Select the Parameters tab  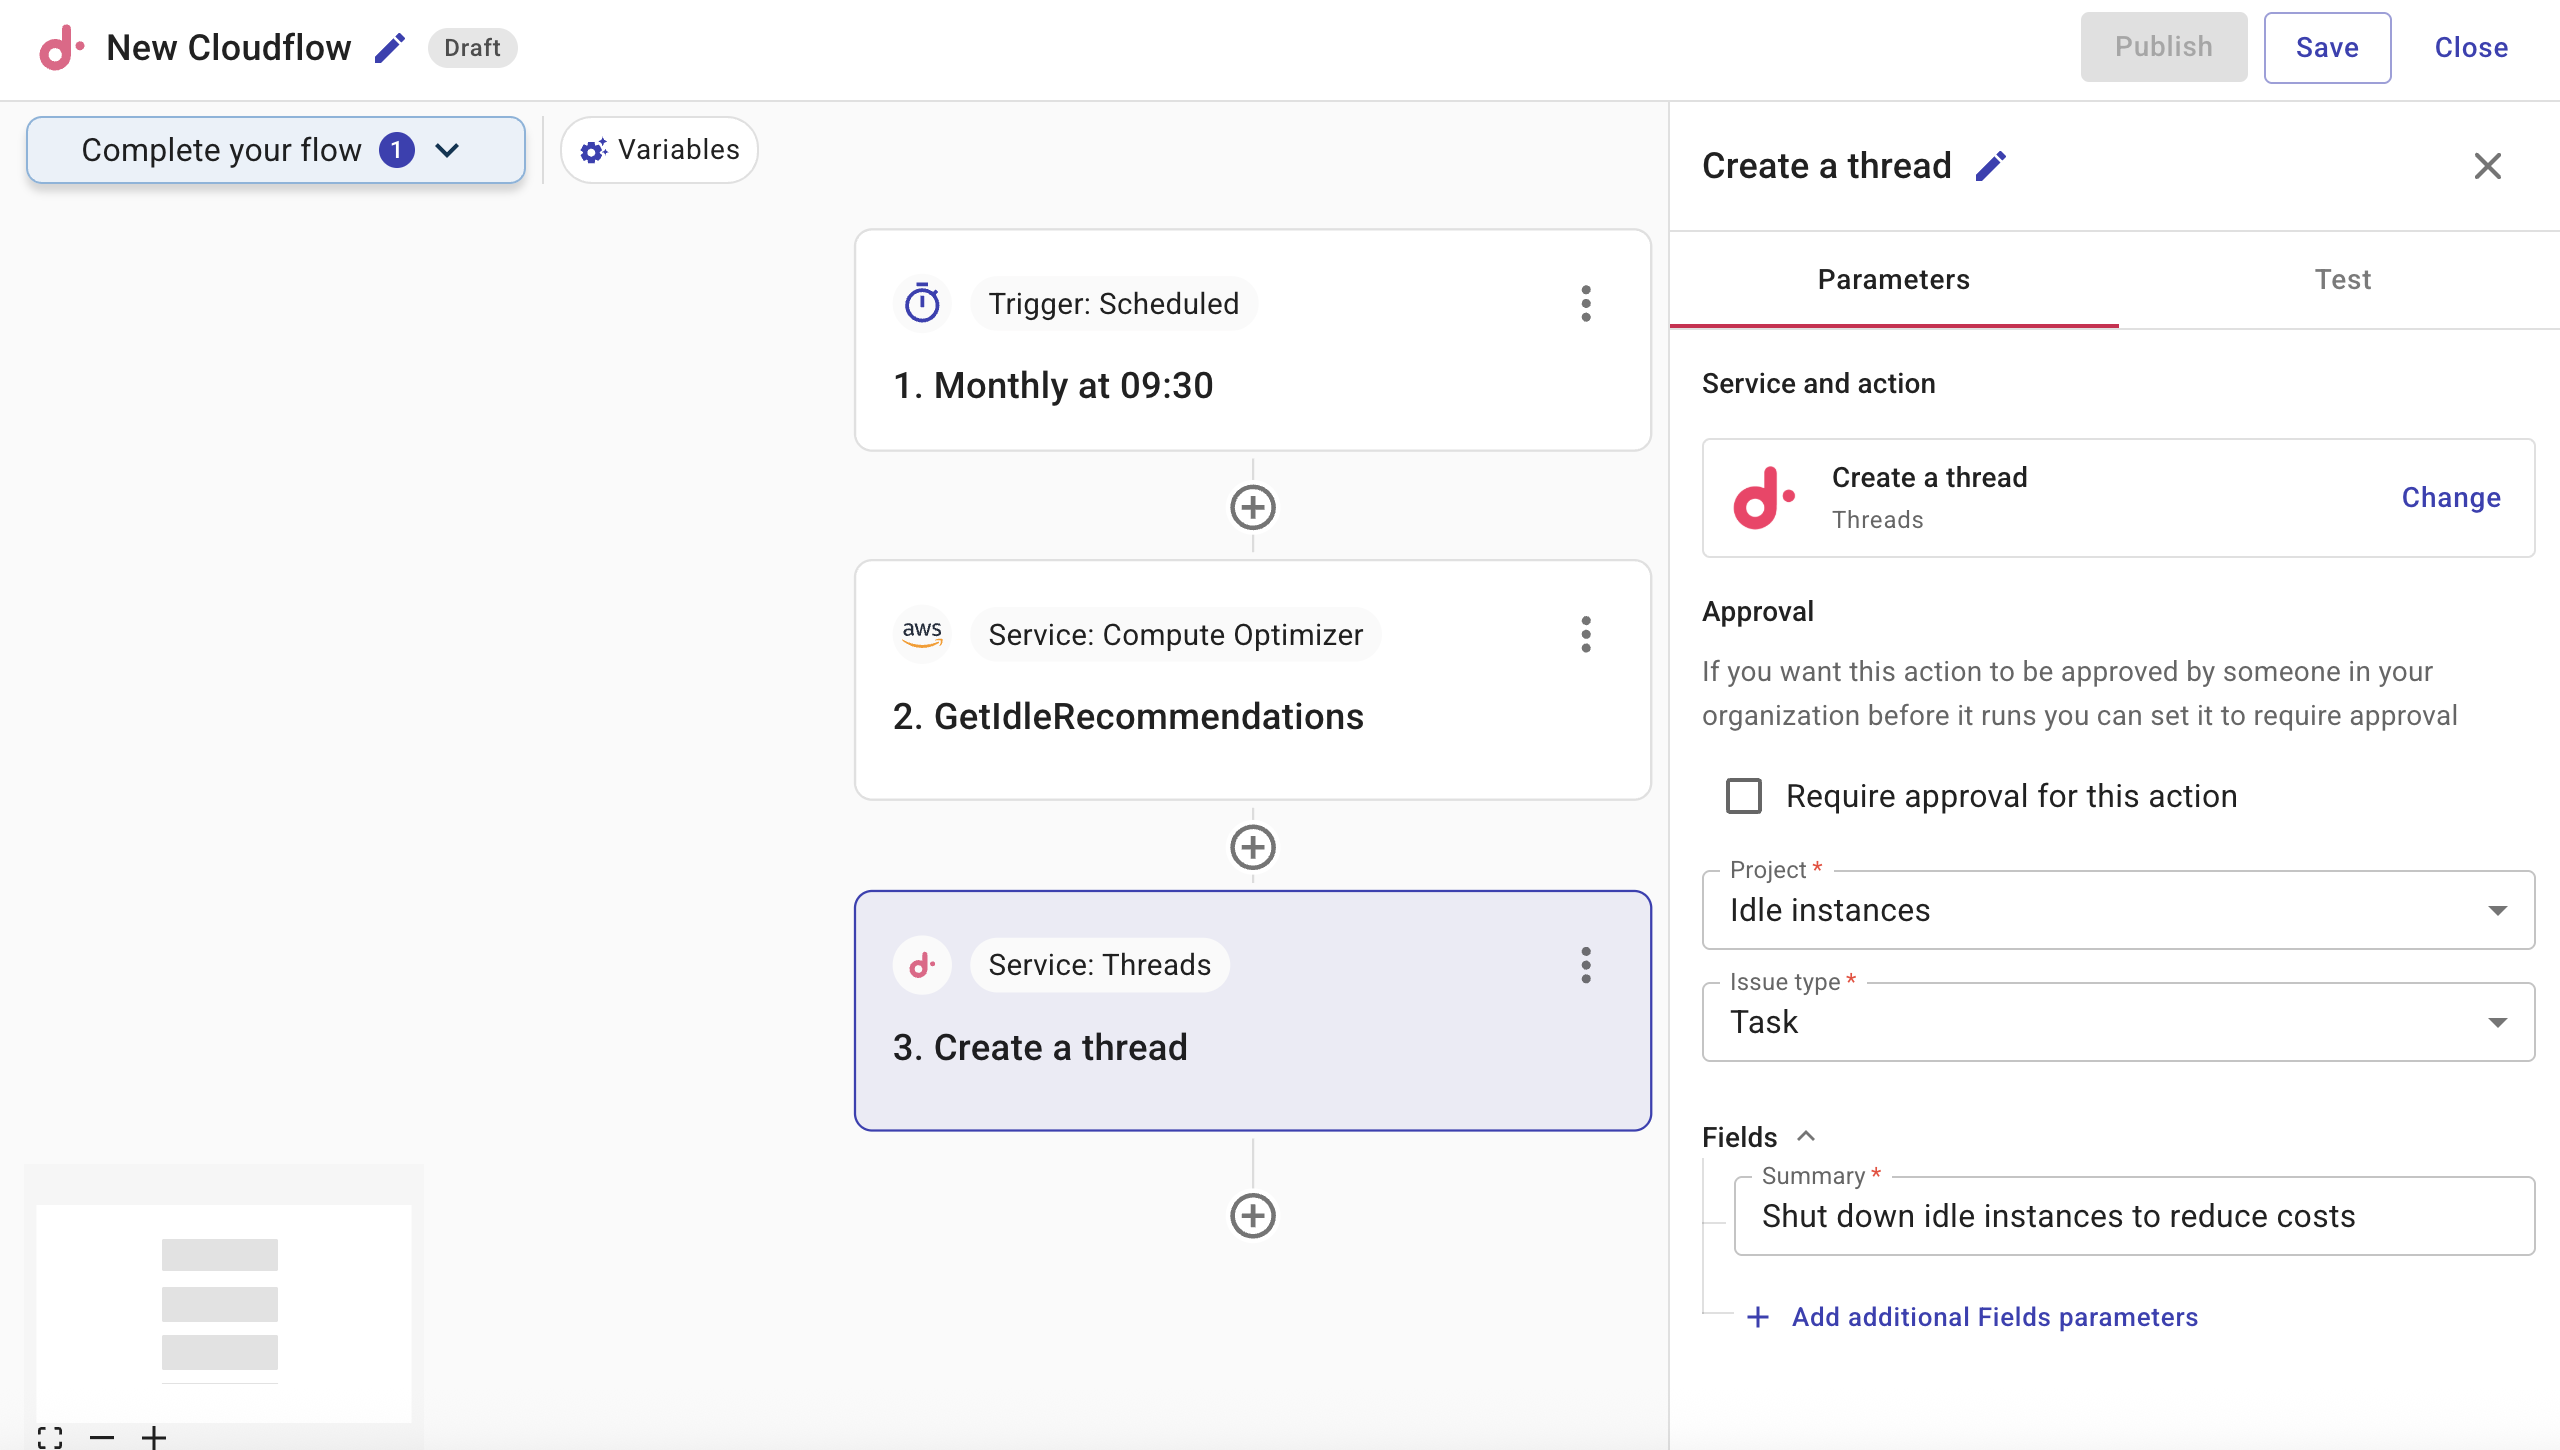(1893, 280)
